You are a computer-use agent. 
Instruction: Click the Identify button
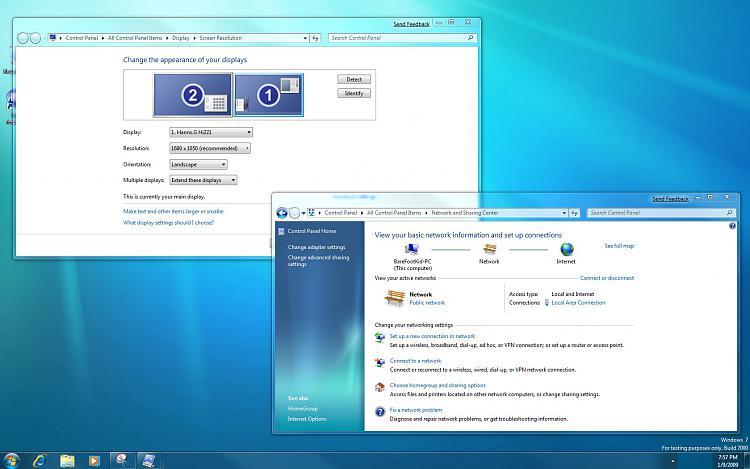click(x=354, y=93)
